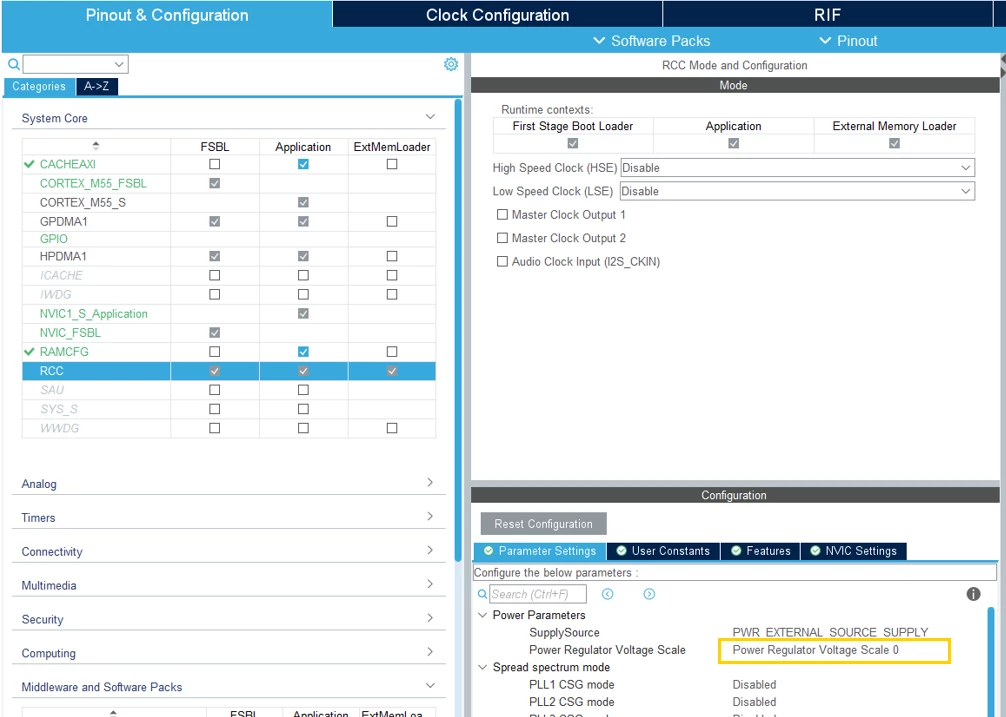This screenshot has width=1006, height=717.
Task: Check Master Clock Output 1
Action: (502, 214)
